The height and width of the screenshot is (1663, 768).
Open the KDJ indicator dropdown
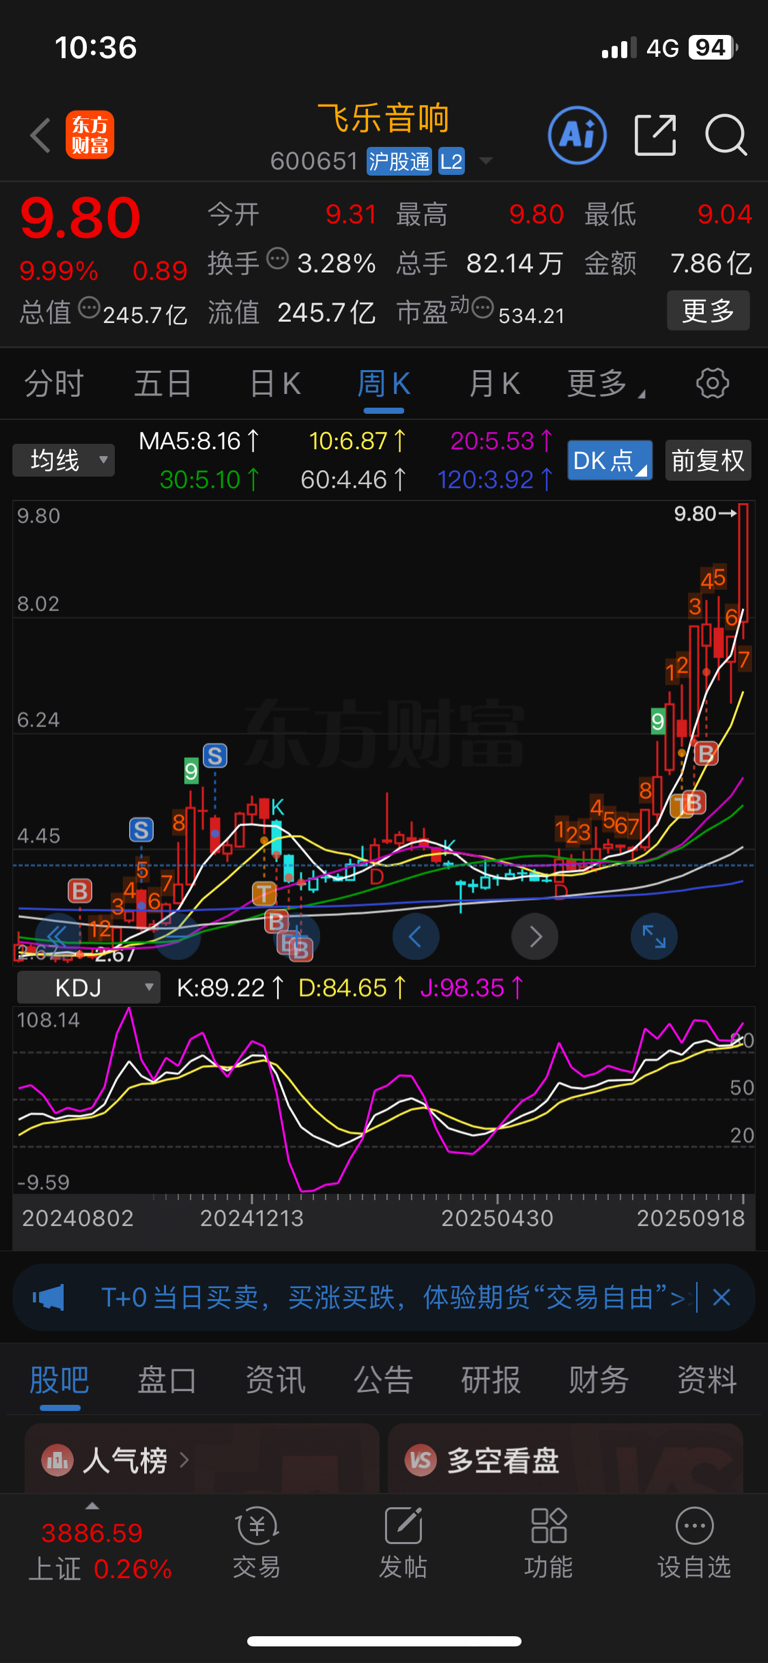(89, 988)
